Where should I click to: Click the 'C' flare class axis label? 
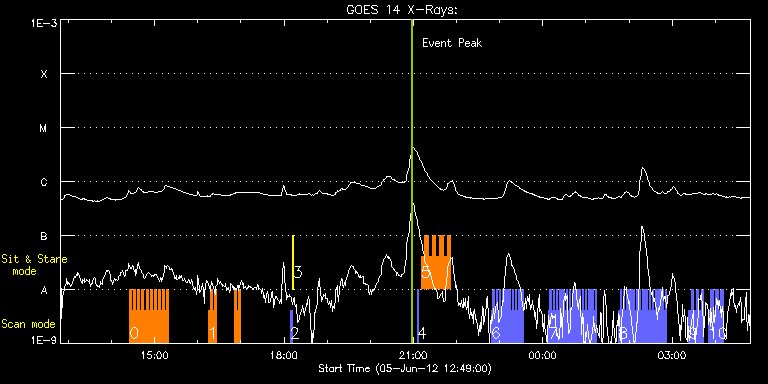pyautogui.click(x=44, y=182)
